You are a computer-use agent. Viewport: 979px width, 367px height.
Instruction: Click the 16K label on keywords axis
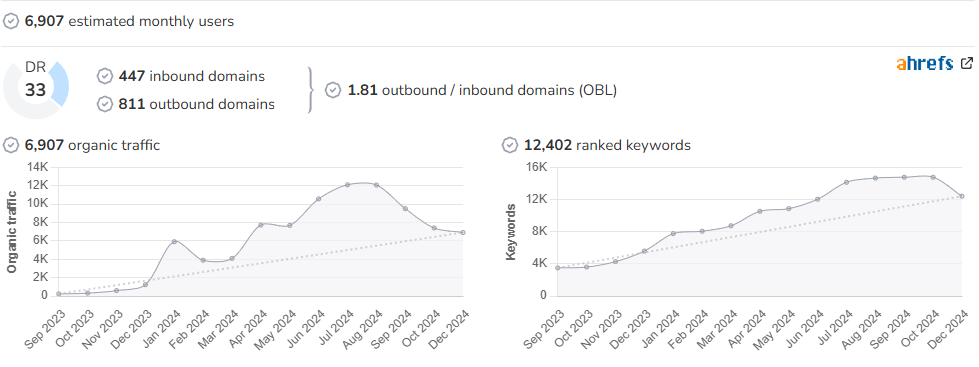tap(536, 167)
